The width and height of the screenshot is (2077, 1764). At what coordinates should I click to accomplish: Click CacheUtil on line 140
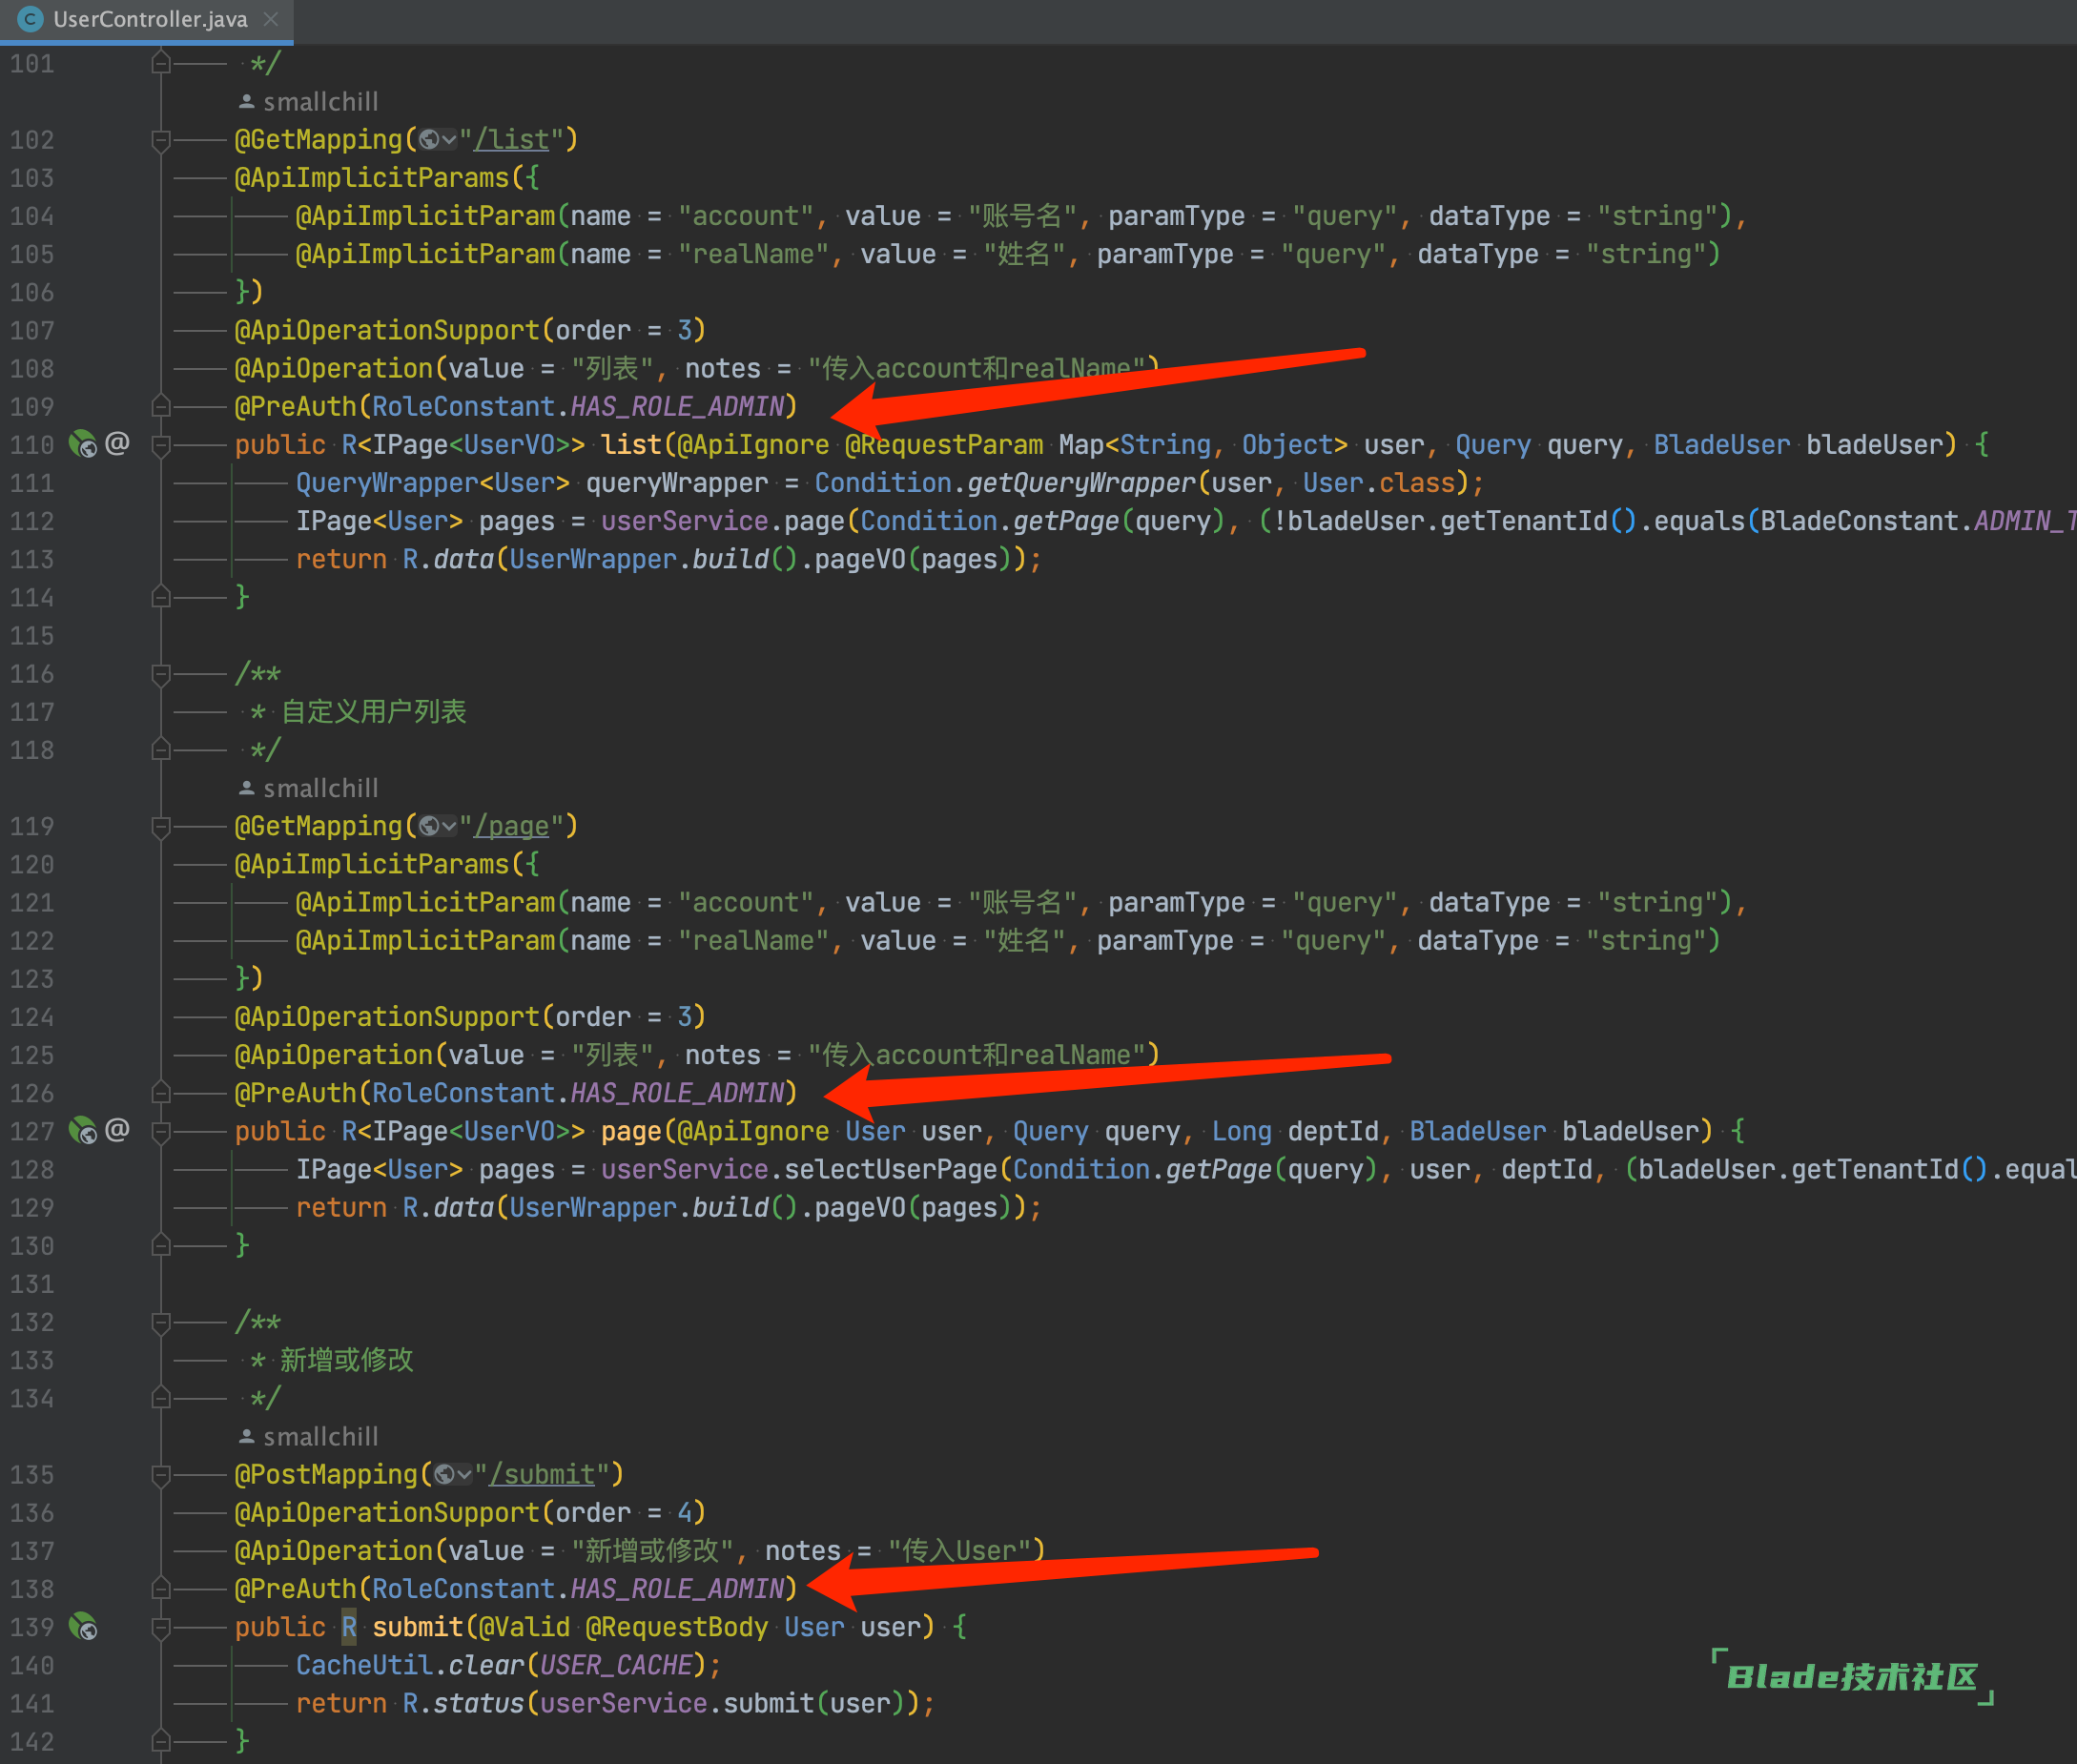[x=364, y=1665]
